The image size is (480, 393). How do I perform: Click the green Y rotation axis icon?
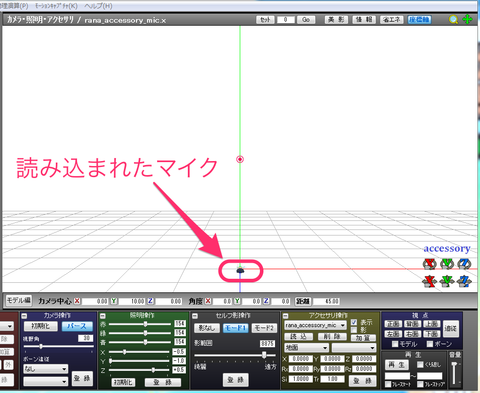tap(447, 264)
